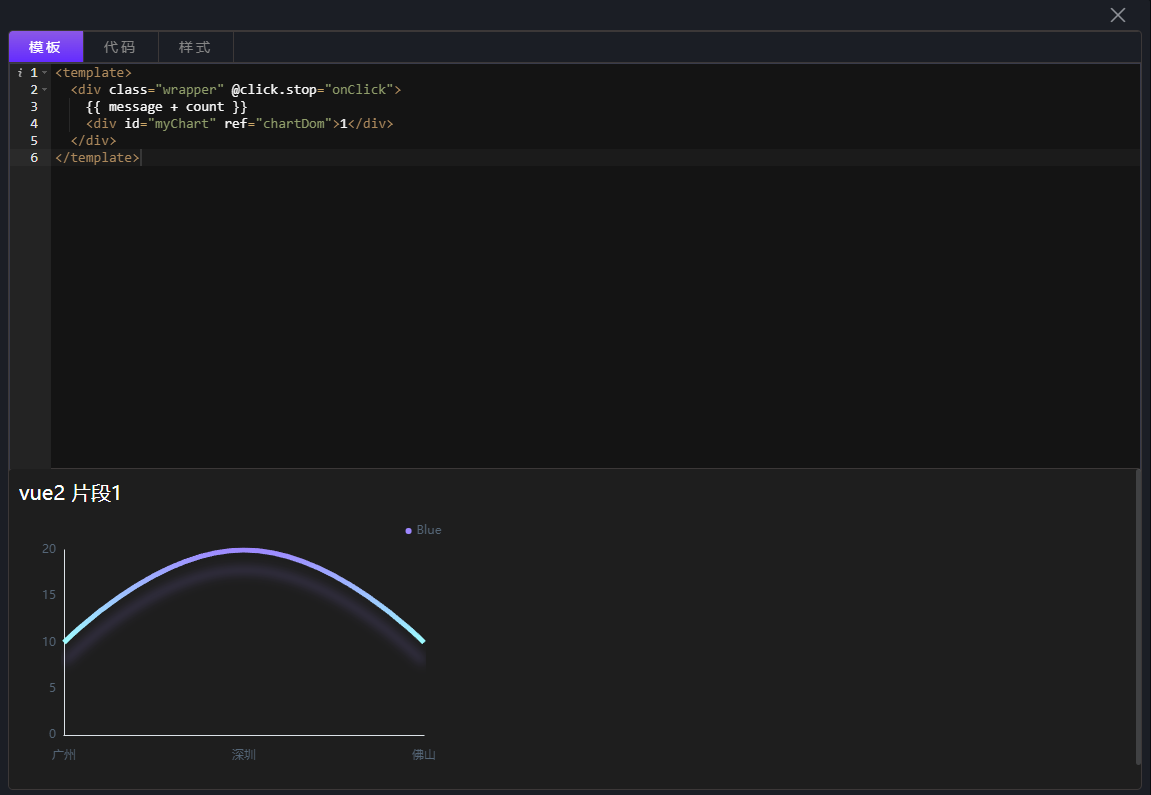Switch to the 模板 tab
This screenshot has width=1151, height=795.
[x=46, y=47]
